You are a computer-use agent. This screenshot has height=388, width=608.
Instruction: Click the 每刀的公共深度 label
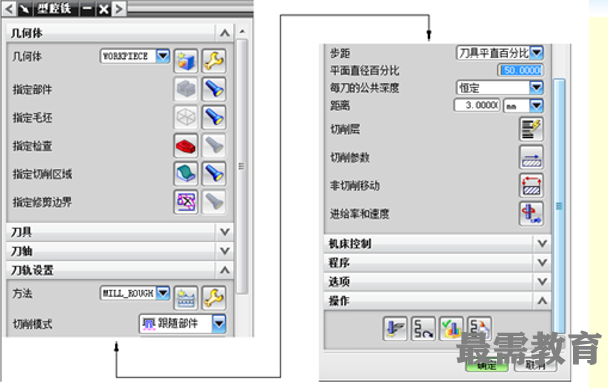(364, 88)
